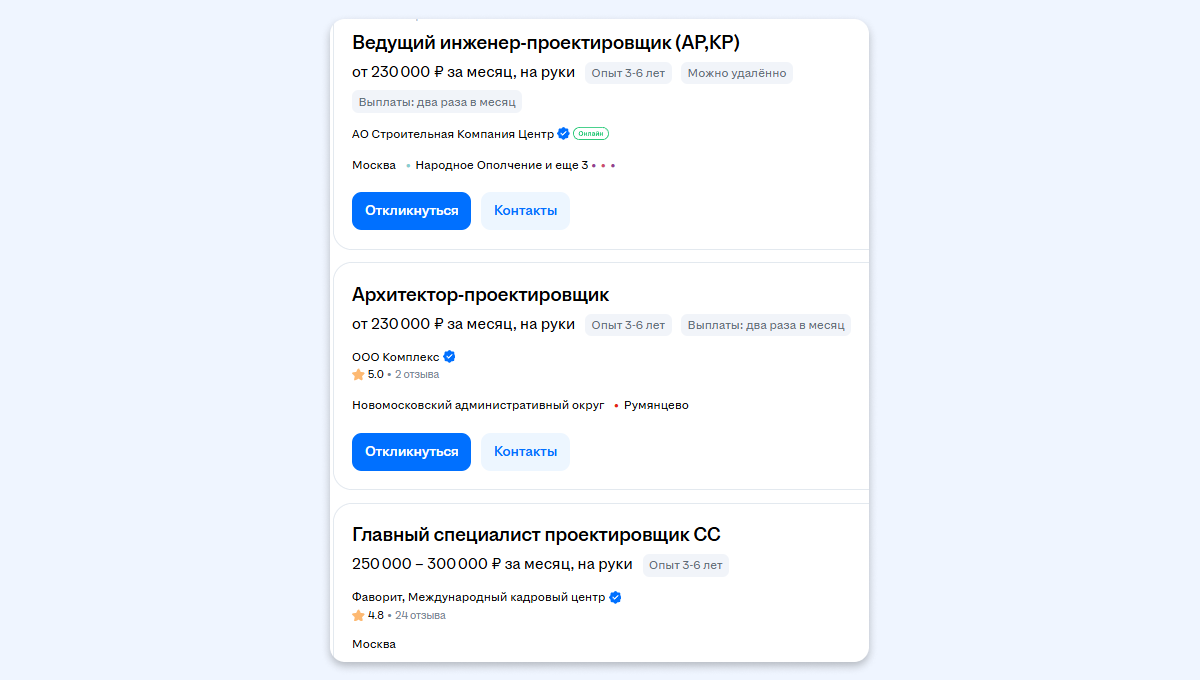Open the Архитектор-проектировщик vacancy title
Viewport: 1200px width, 680px height.
[x=480, y=295]
